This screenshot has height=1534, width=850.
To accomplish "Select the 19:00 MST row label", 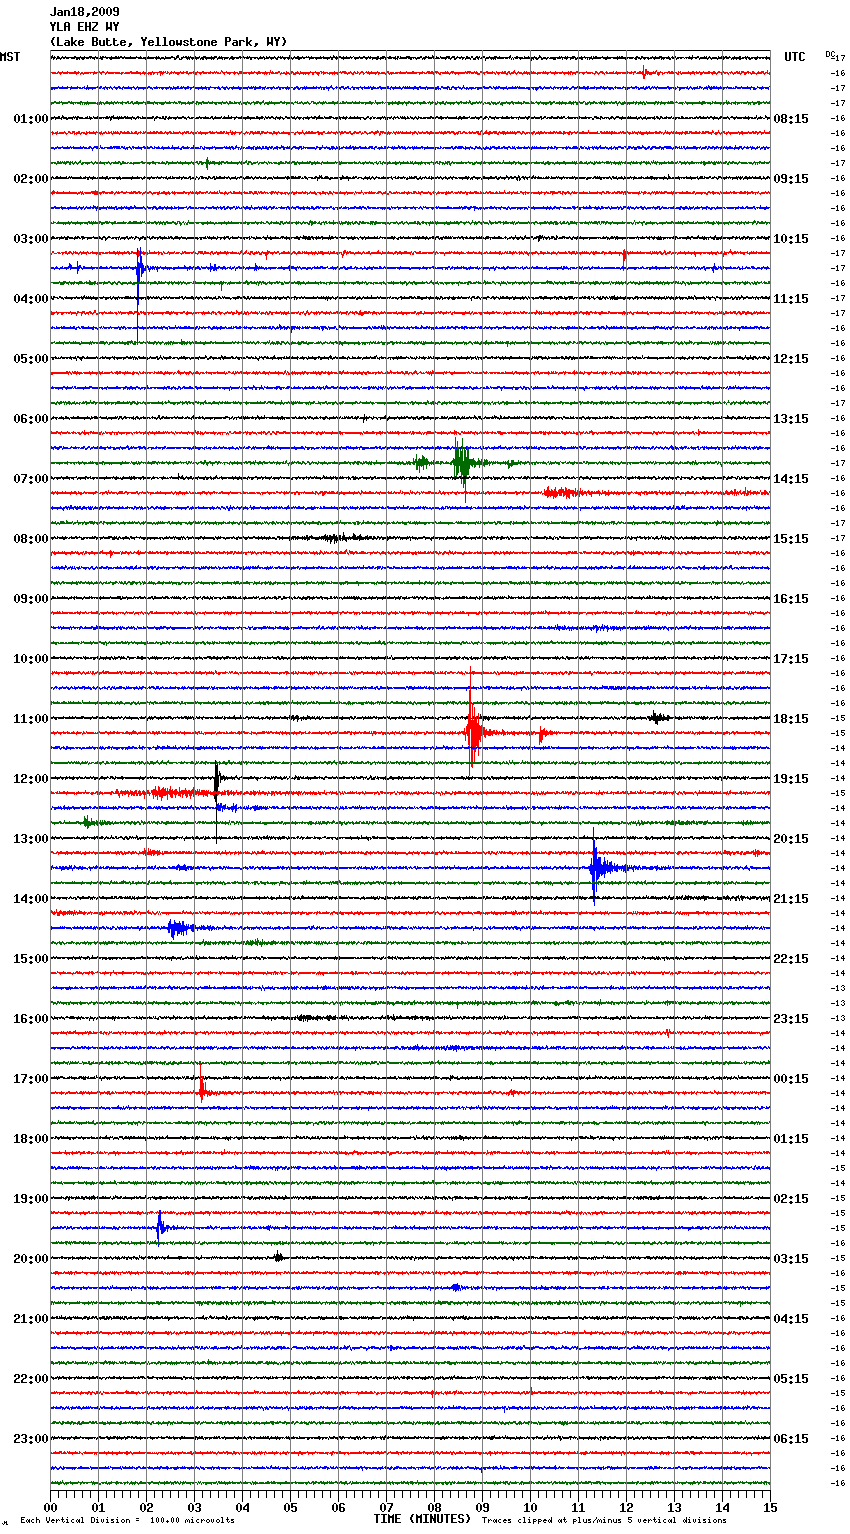I will pos(30,1199).
